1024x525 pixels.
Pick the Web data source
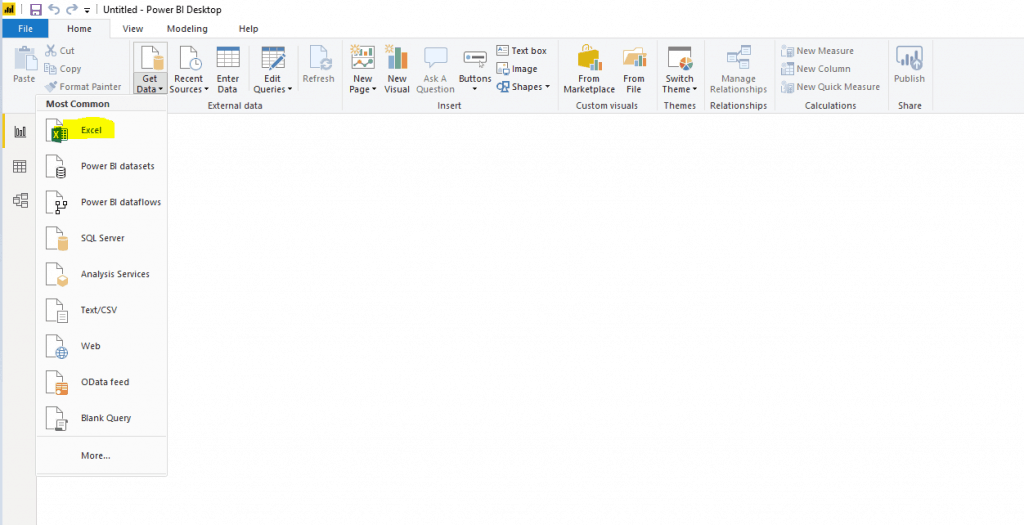click(101, 346)
